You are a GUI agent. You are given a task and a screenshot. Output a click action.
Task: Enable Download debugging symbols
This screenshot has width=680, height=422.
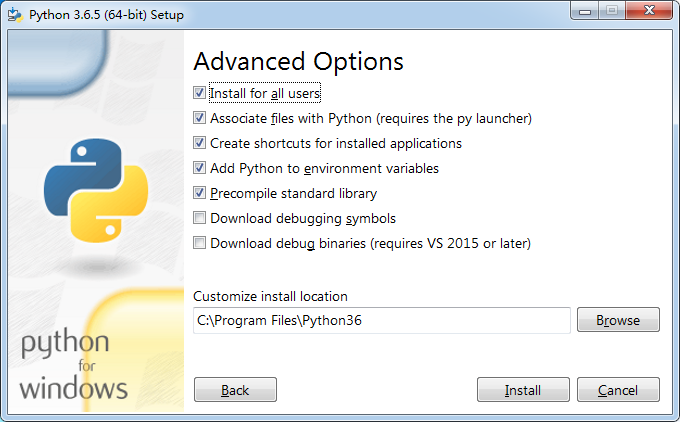coord(200,218)
